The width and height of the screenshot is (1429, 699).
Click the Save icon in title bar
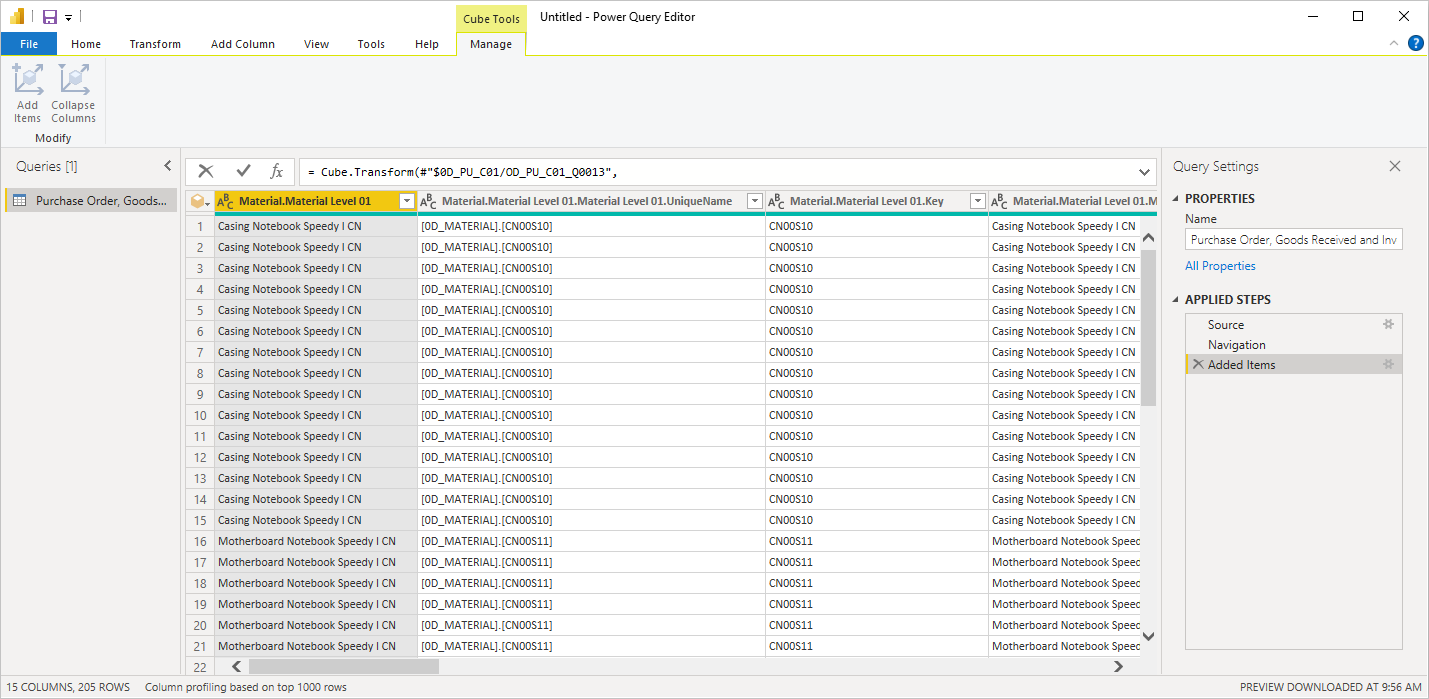(x=49, y=17)
